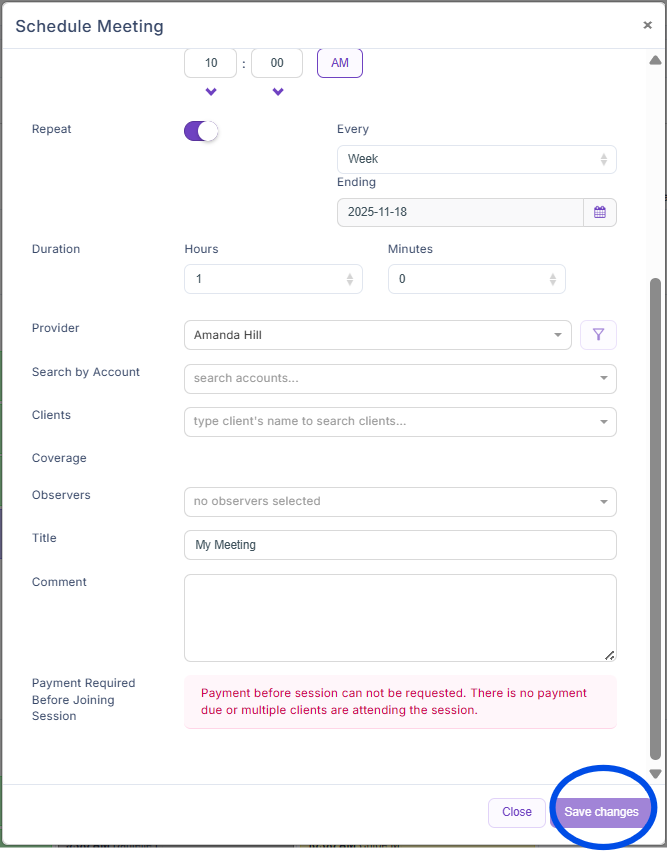Screen dimensions: 667x851
Task: Click the Ending date input field
Action: (x=460, y=212)
